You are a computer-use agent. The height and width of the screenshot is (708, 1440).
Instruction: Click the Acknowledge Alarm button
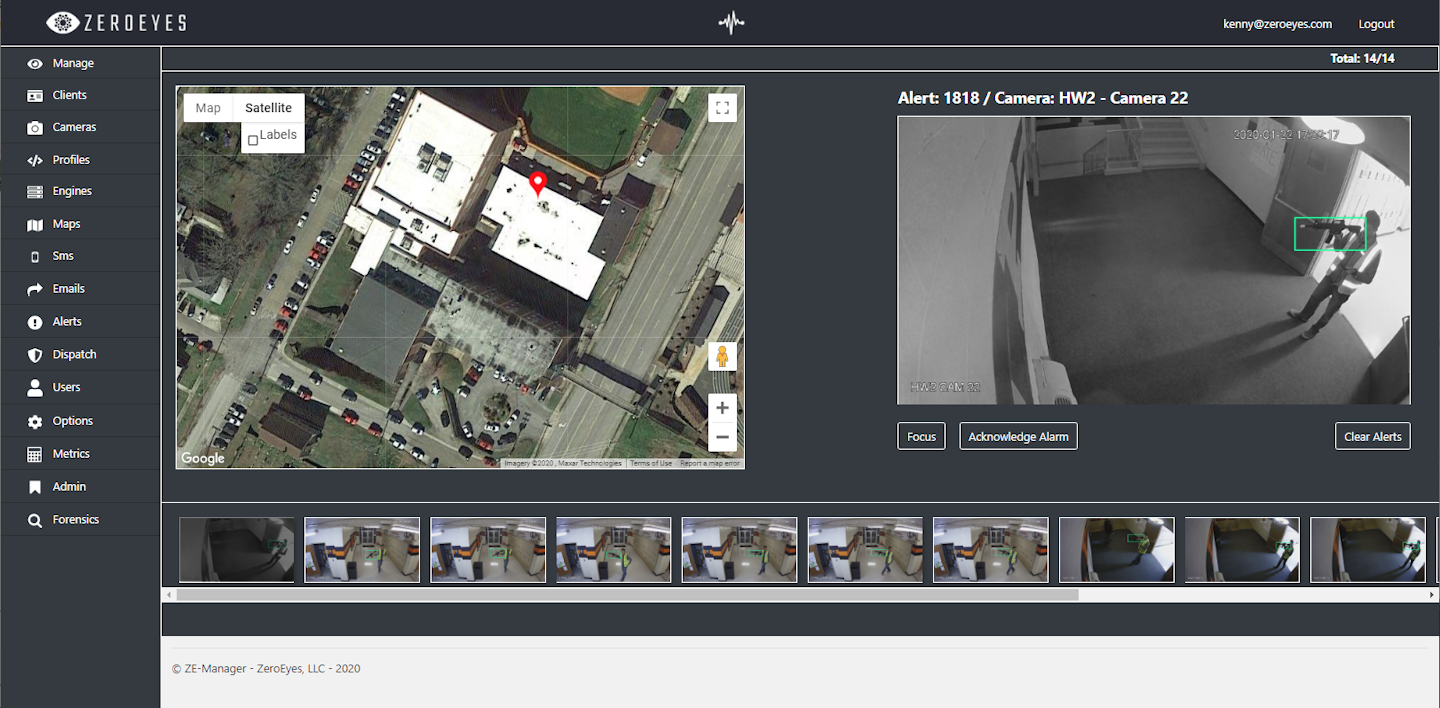1018,436
